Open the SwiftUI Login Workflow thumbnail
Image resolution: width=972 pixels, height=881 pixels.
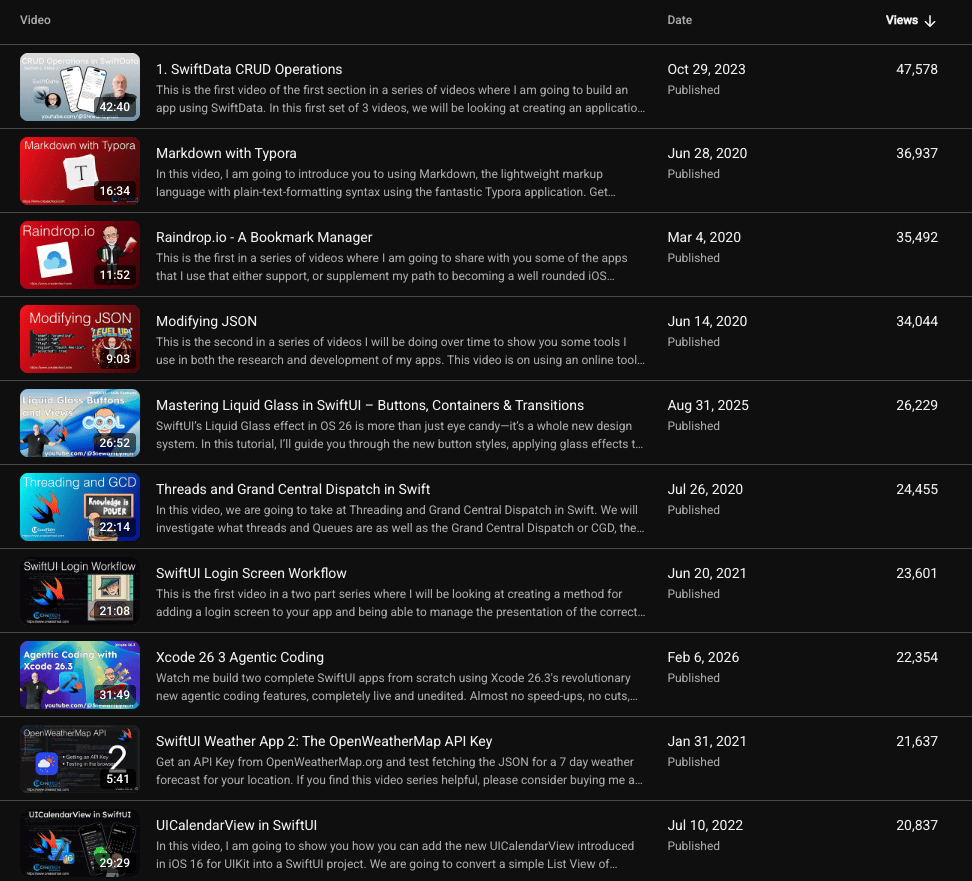coord(80,591)
